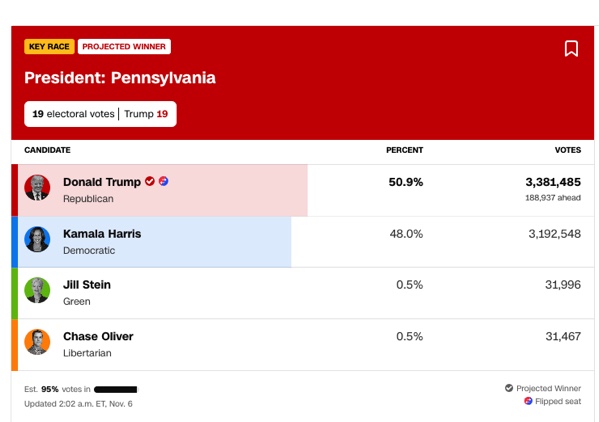Click the PERCENT column header

point(405,150)
